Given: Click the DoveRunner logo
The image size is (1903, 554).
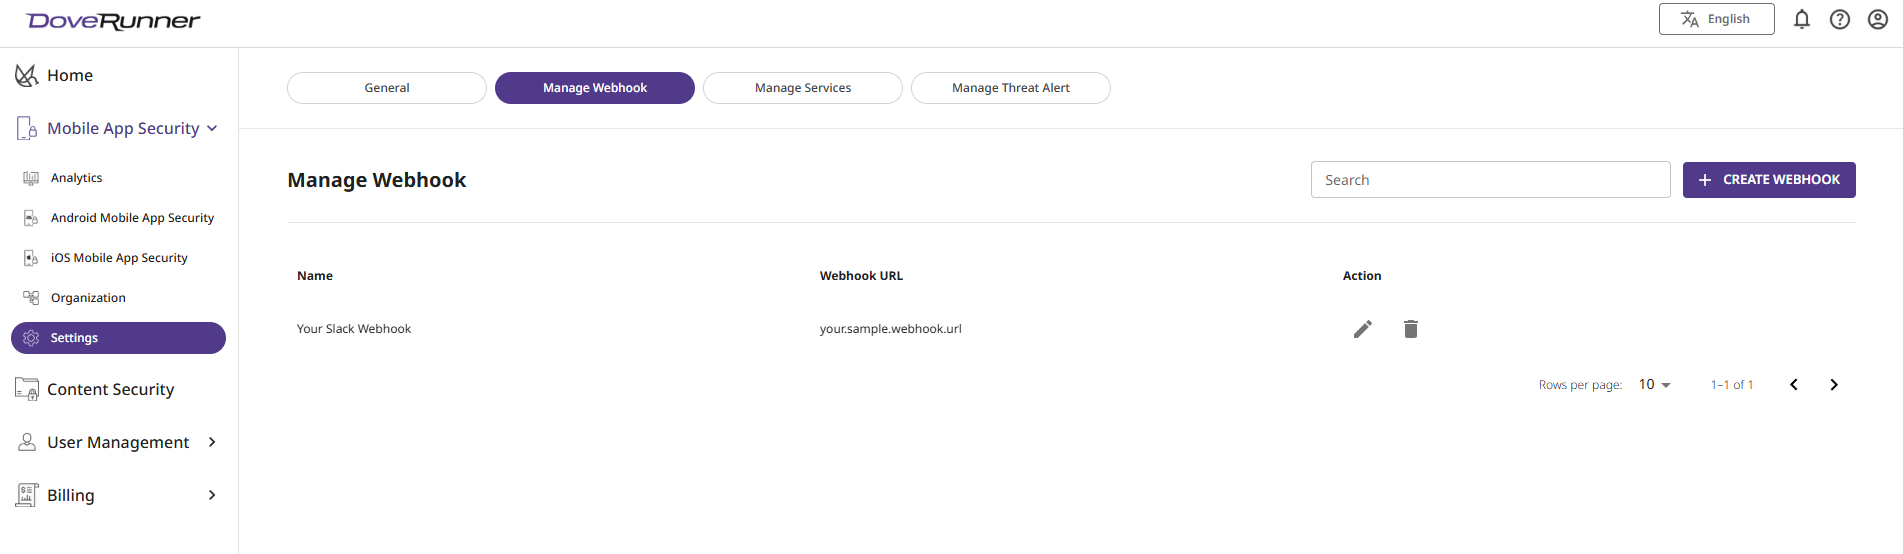Looking at the screenshot, I should (113, 21).
